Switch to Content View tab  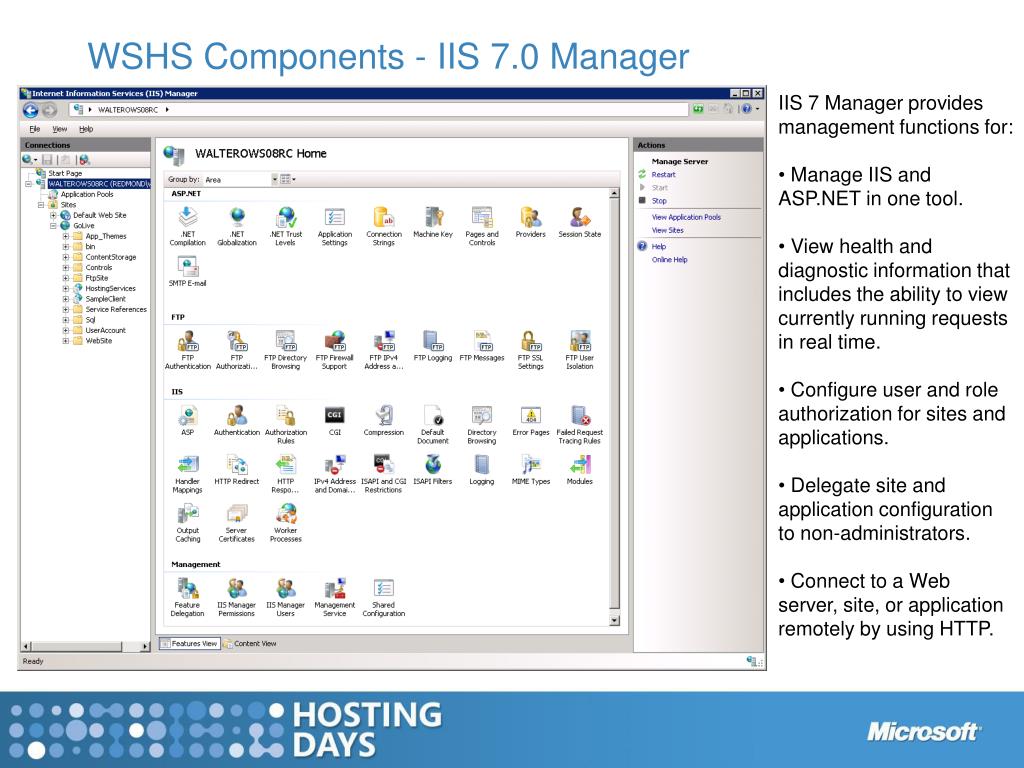coord(250,644)
